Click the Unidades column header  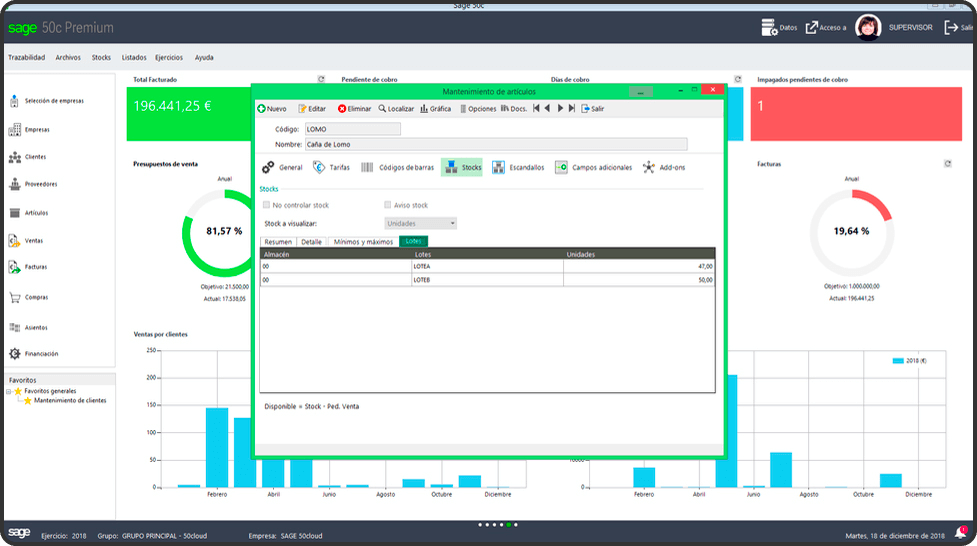(x=639, y=254)
